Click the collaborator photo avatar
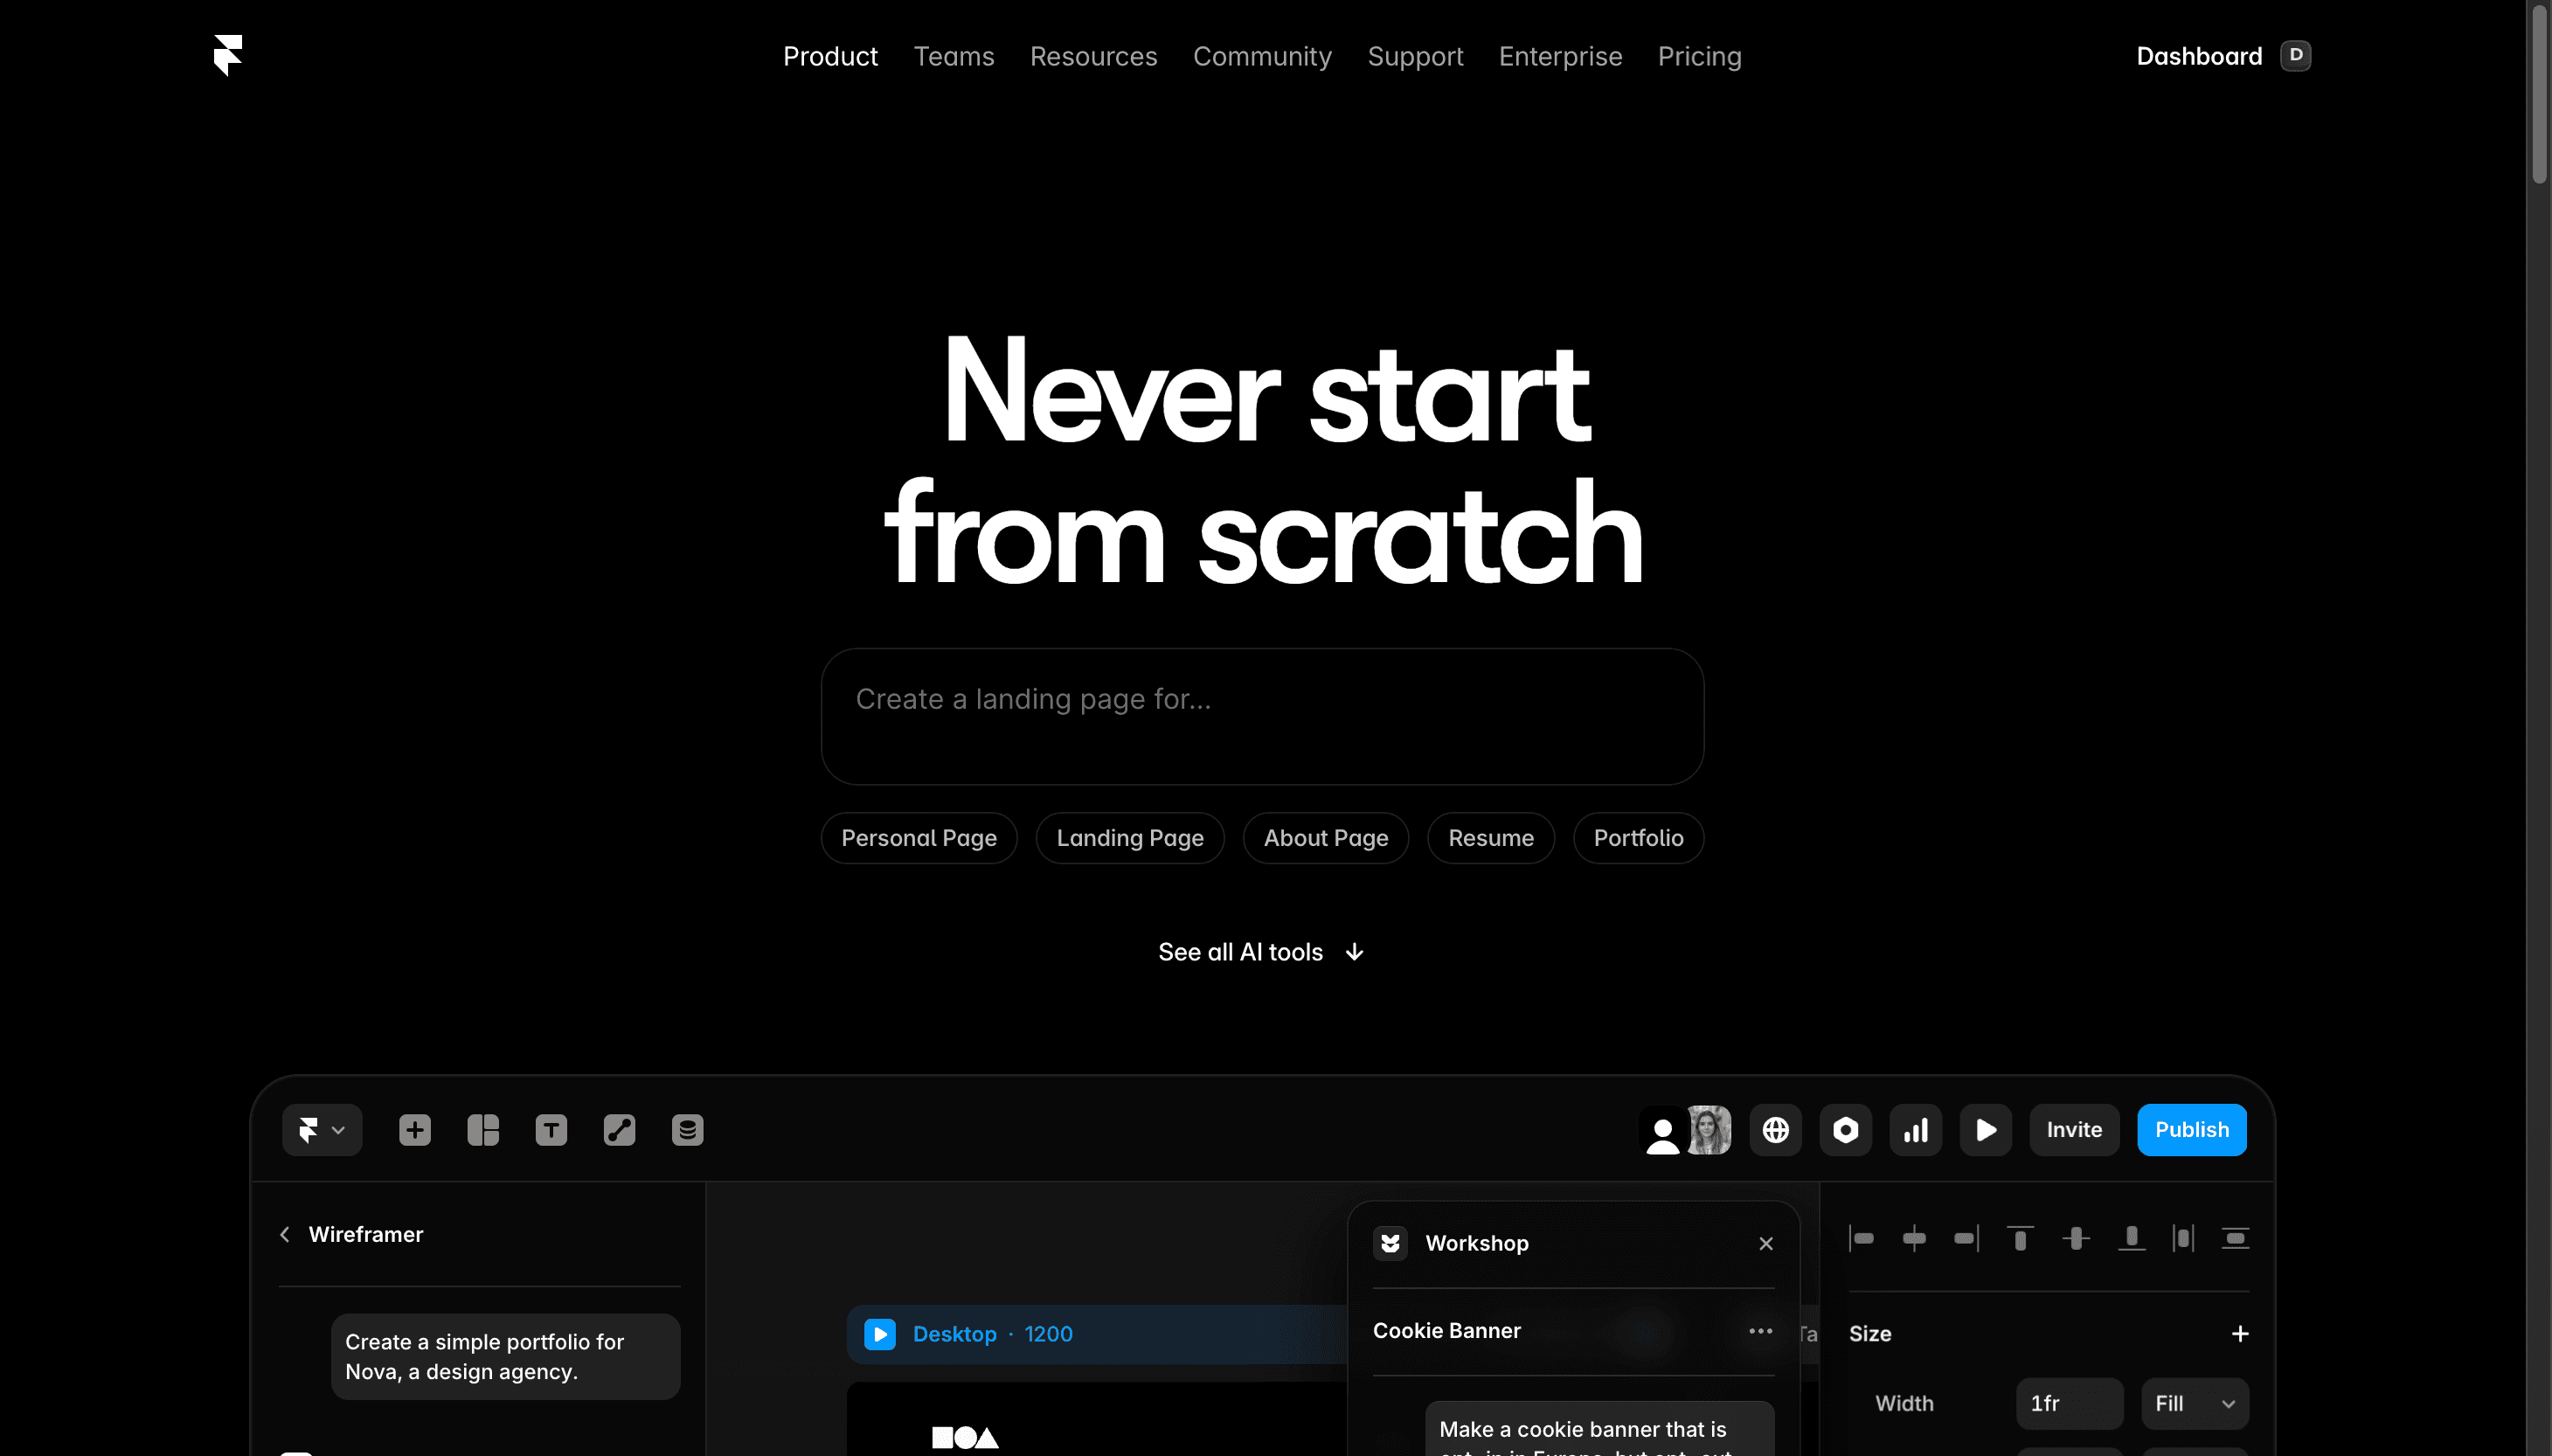 pos(1709,1130)
